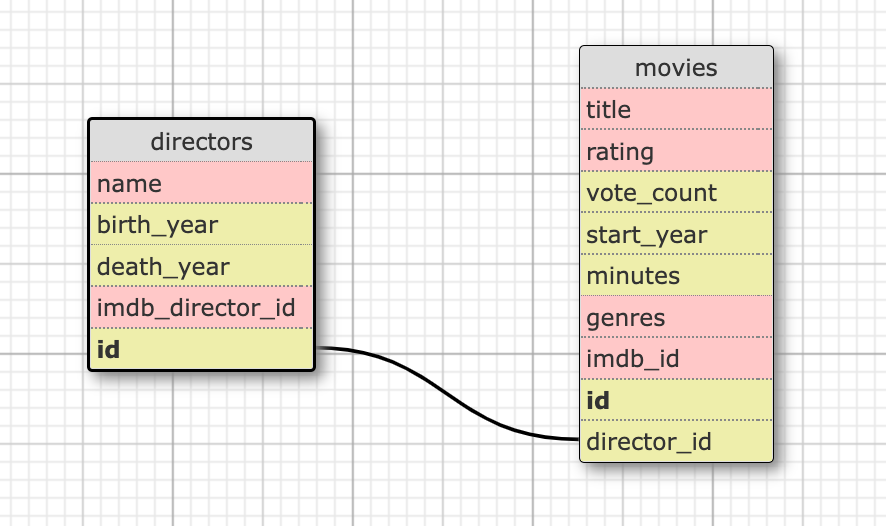Select the rating row

click(x=676, y=152)
